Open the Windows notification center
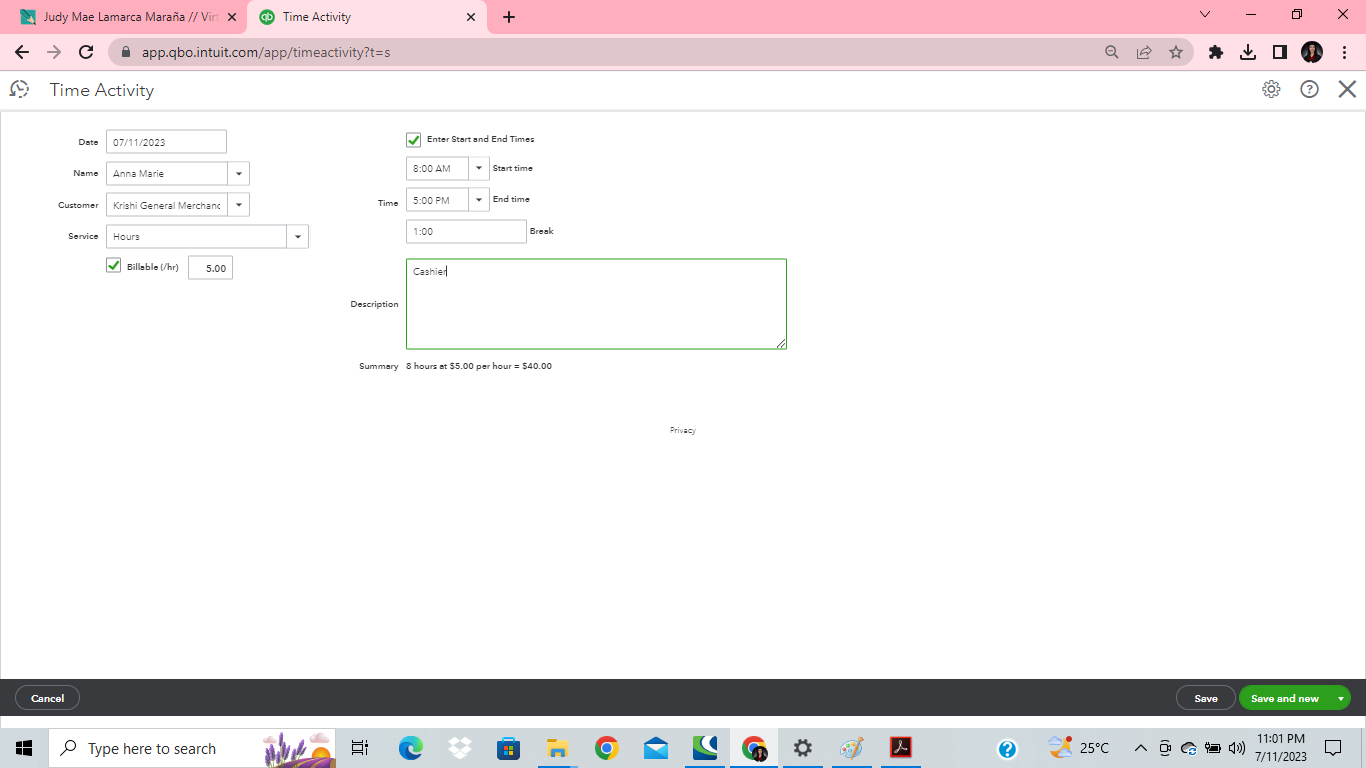The width and height of the screenshot is (1366, 768). (1332, 748)
